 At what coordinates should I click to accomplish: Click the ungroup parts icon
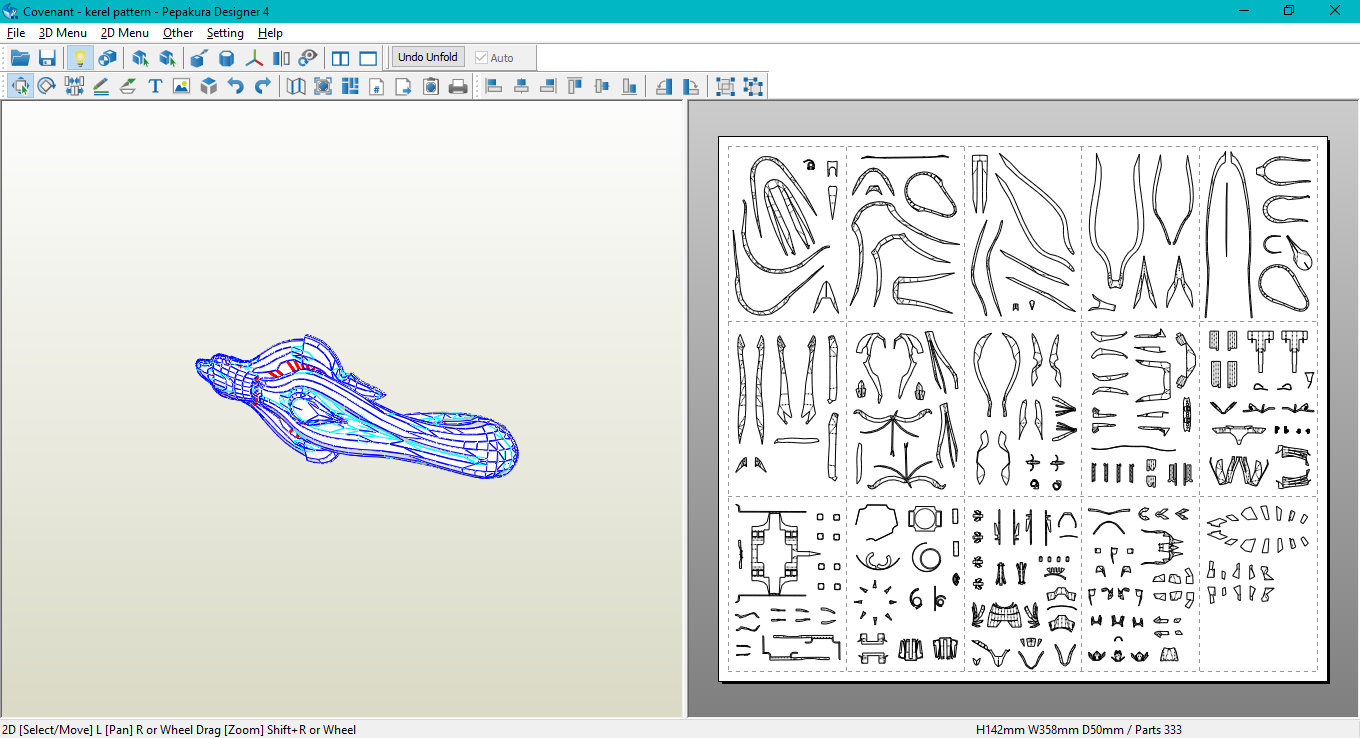(x=753, y=86)
